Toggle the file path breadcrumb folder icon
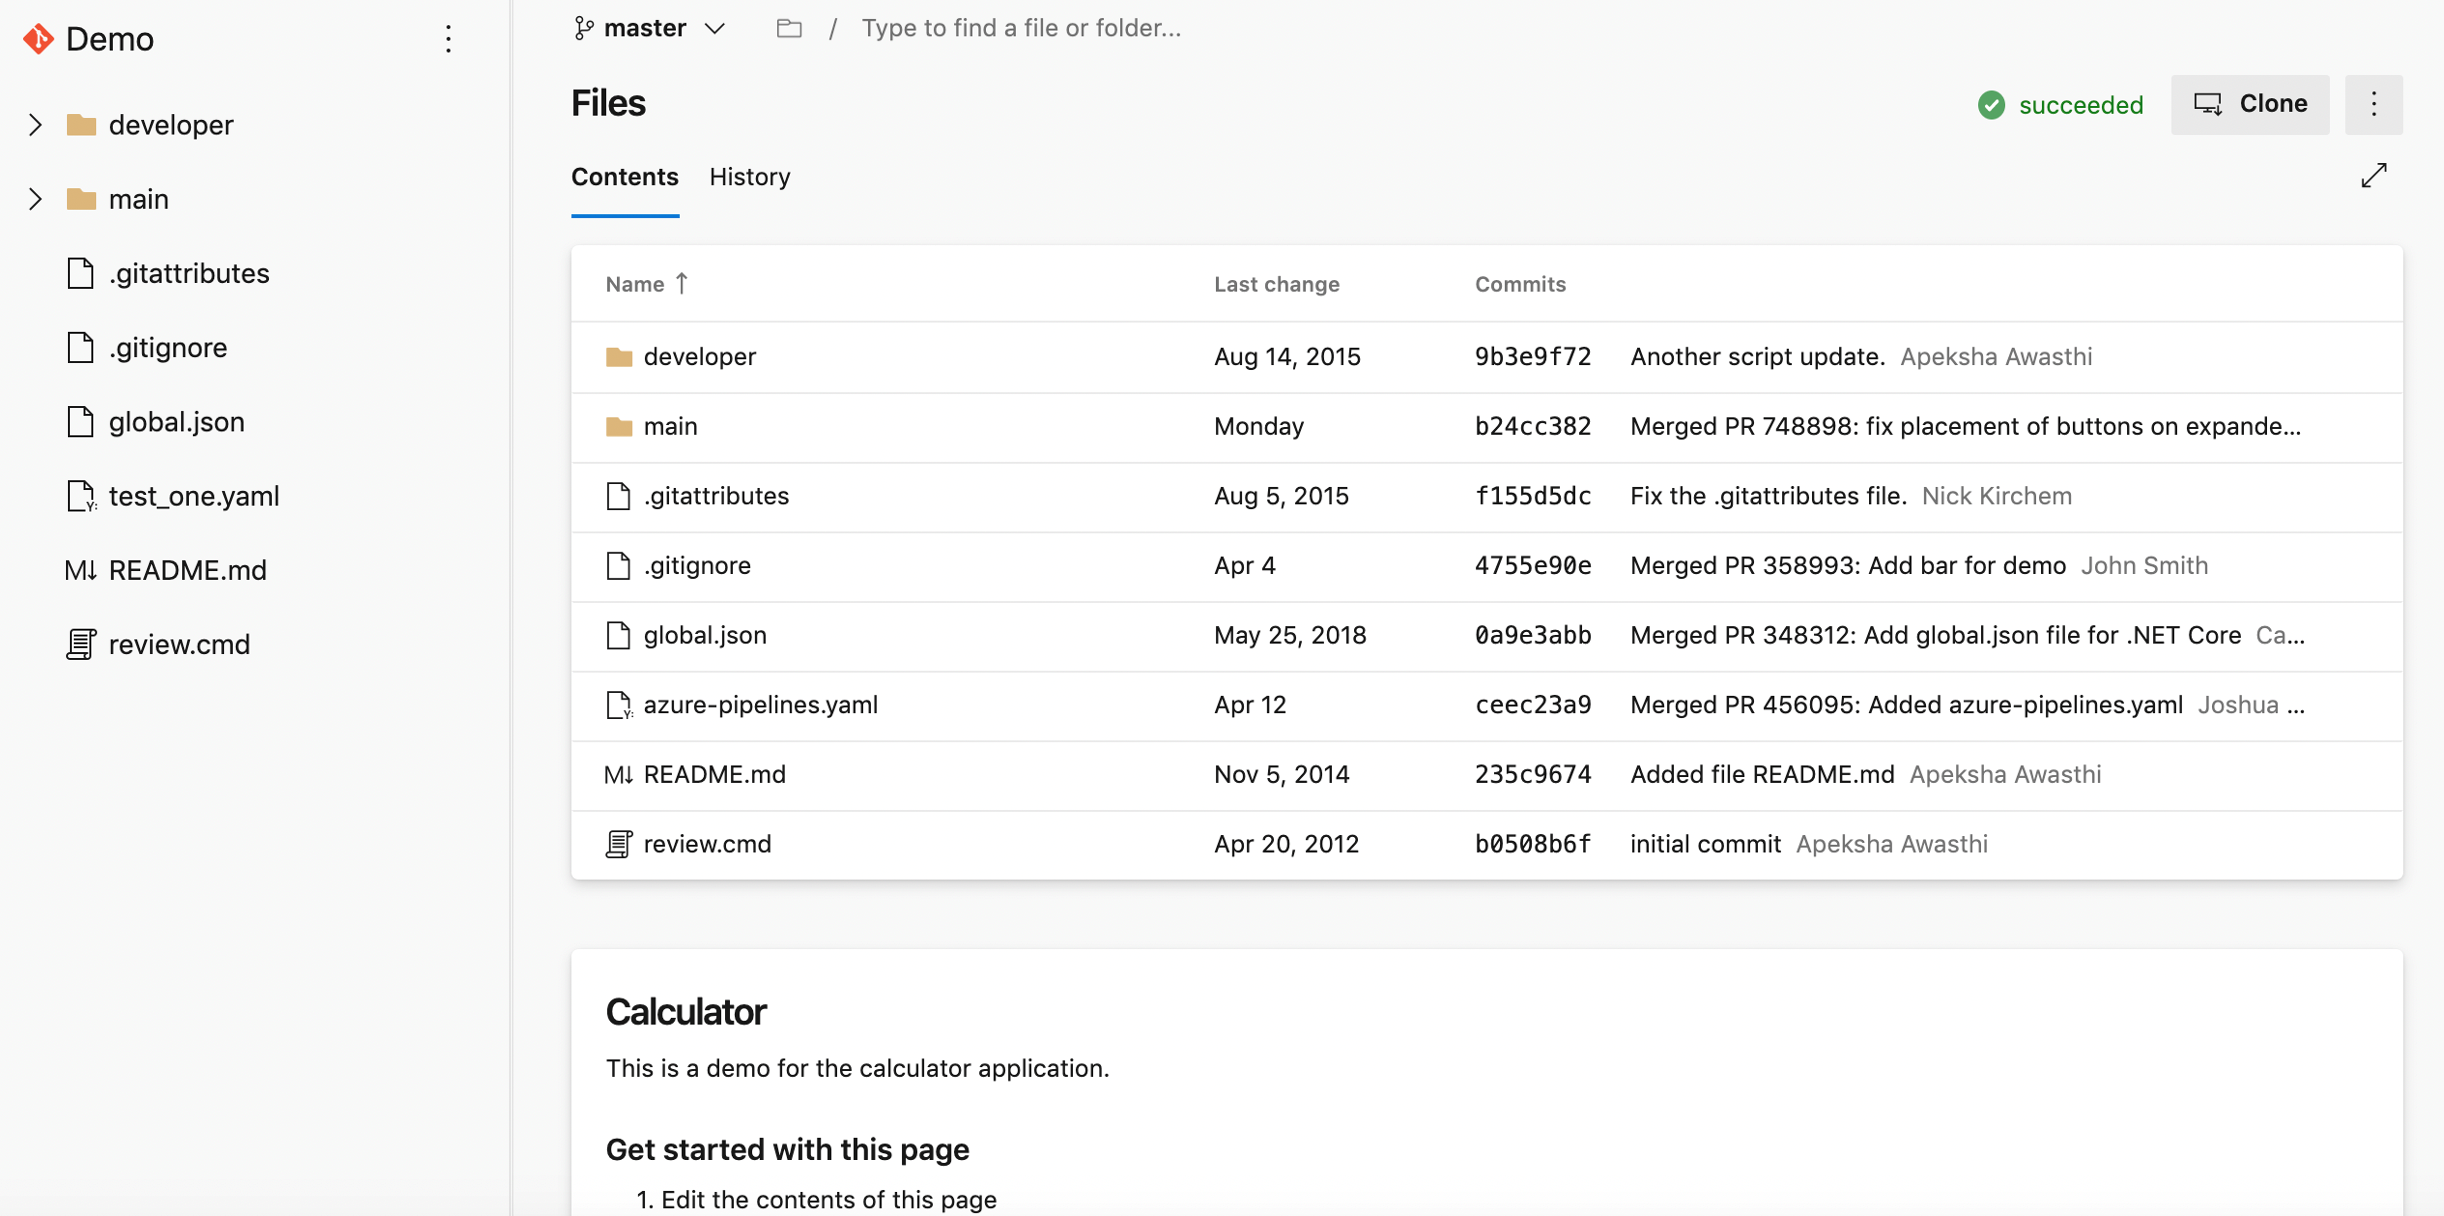Image resolution: width=2444 pixels, height=1216 pixels. [x=792, y=28]
